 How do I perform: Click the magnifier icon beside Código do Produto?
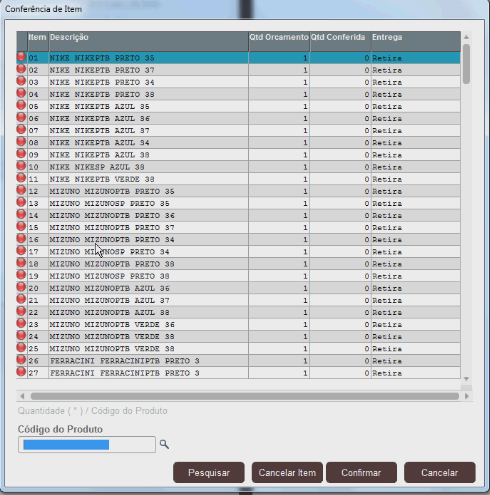164,444
